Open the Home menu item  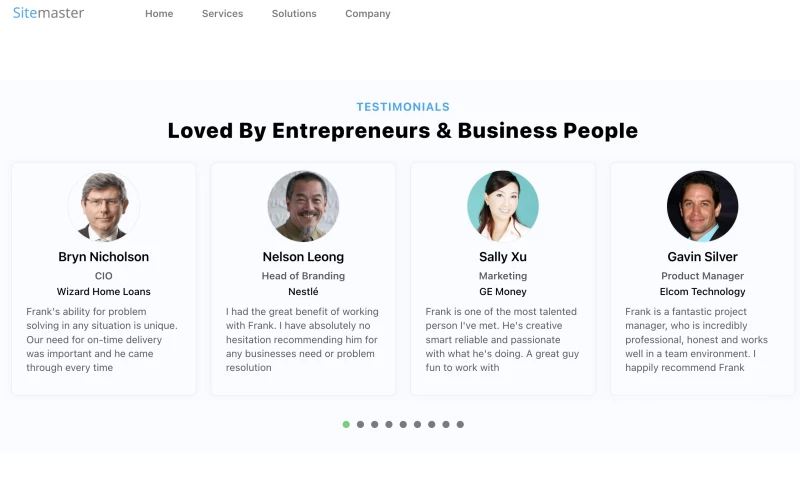[159, 14]
